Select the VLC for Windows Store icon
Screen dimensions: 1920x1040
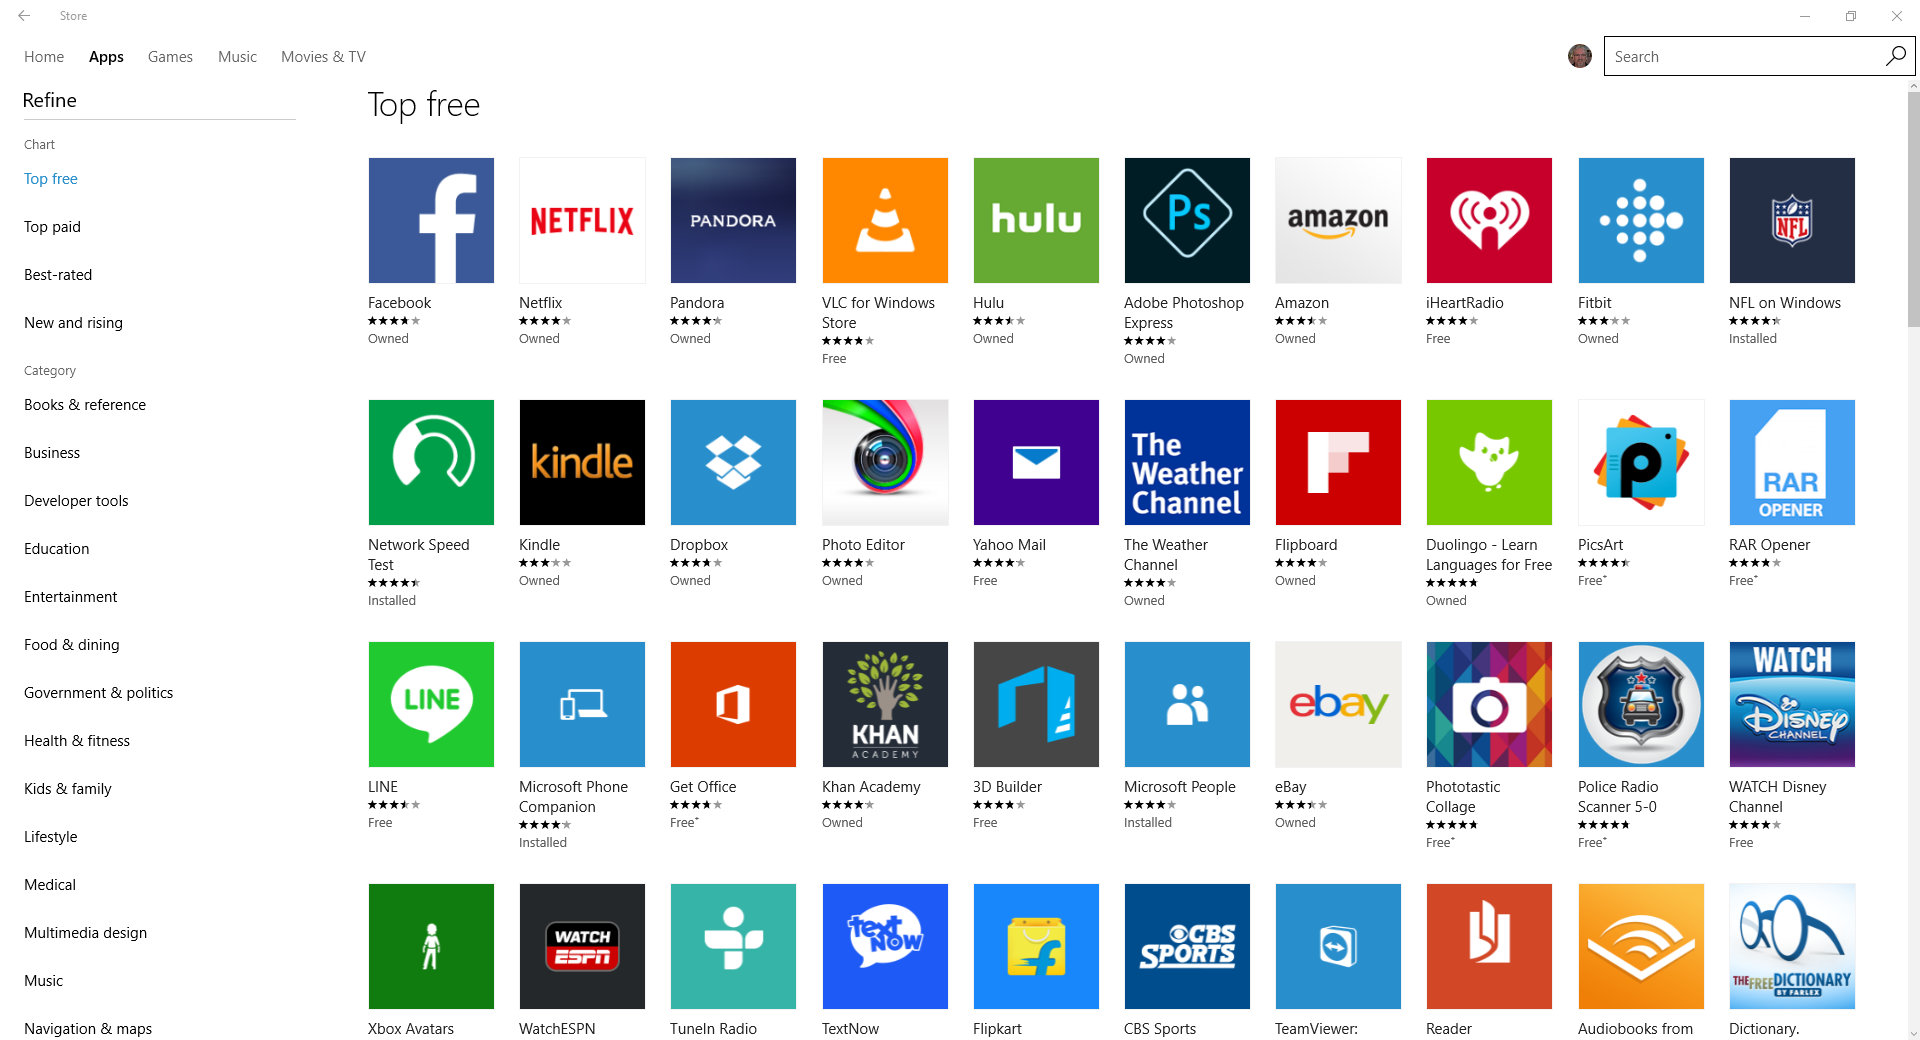pos(885,220)
